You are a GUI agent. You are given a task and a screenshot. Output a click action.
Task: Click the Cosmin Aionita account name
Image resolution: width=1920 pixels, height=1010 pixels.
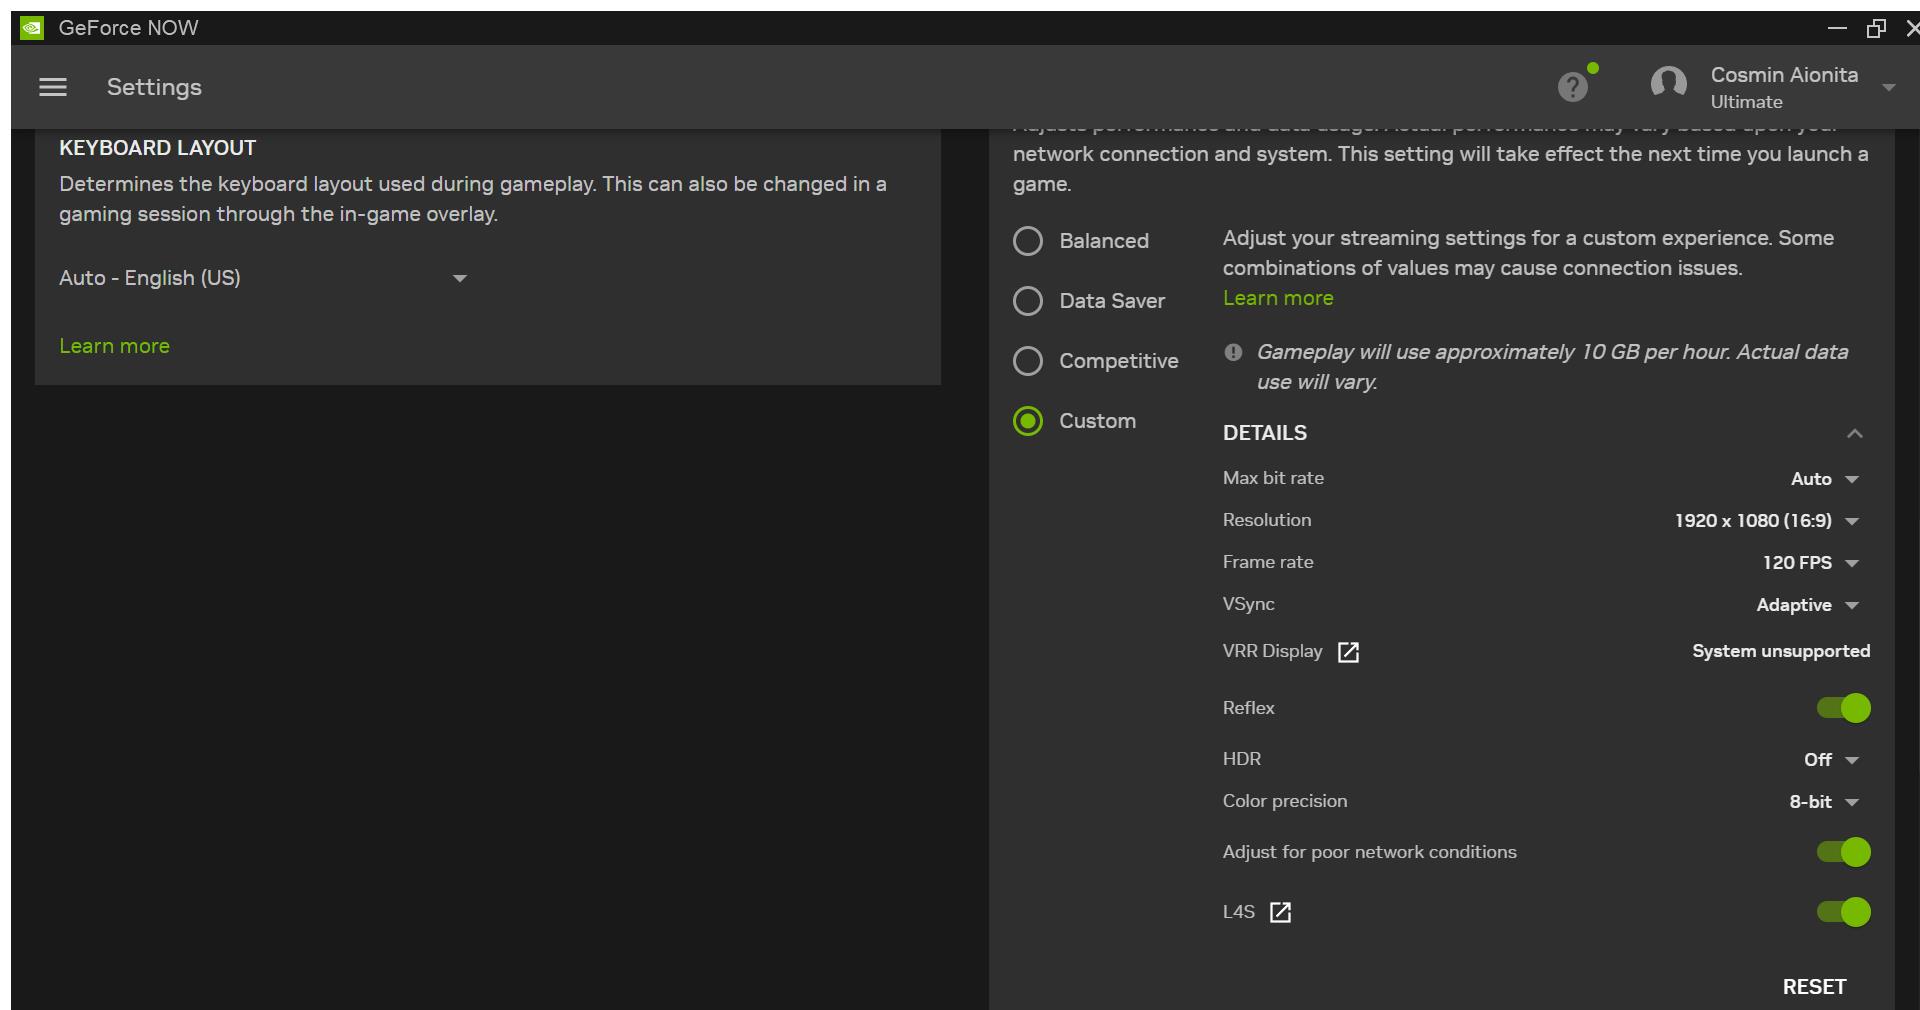coord(1784,75)
